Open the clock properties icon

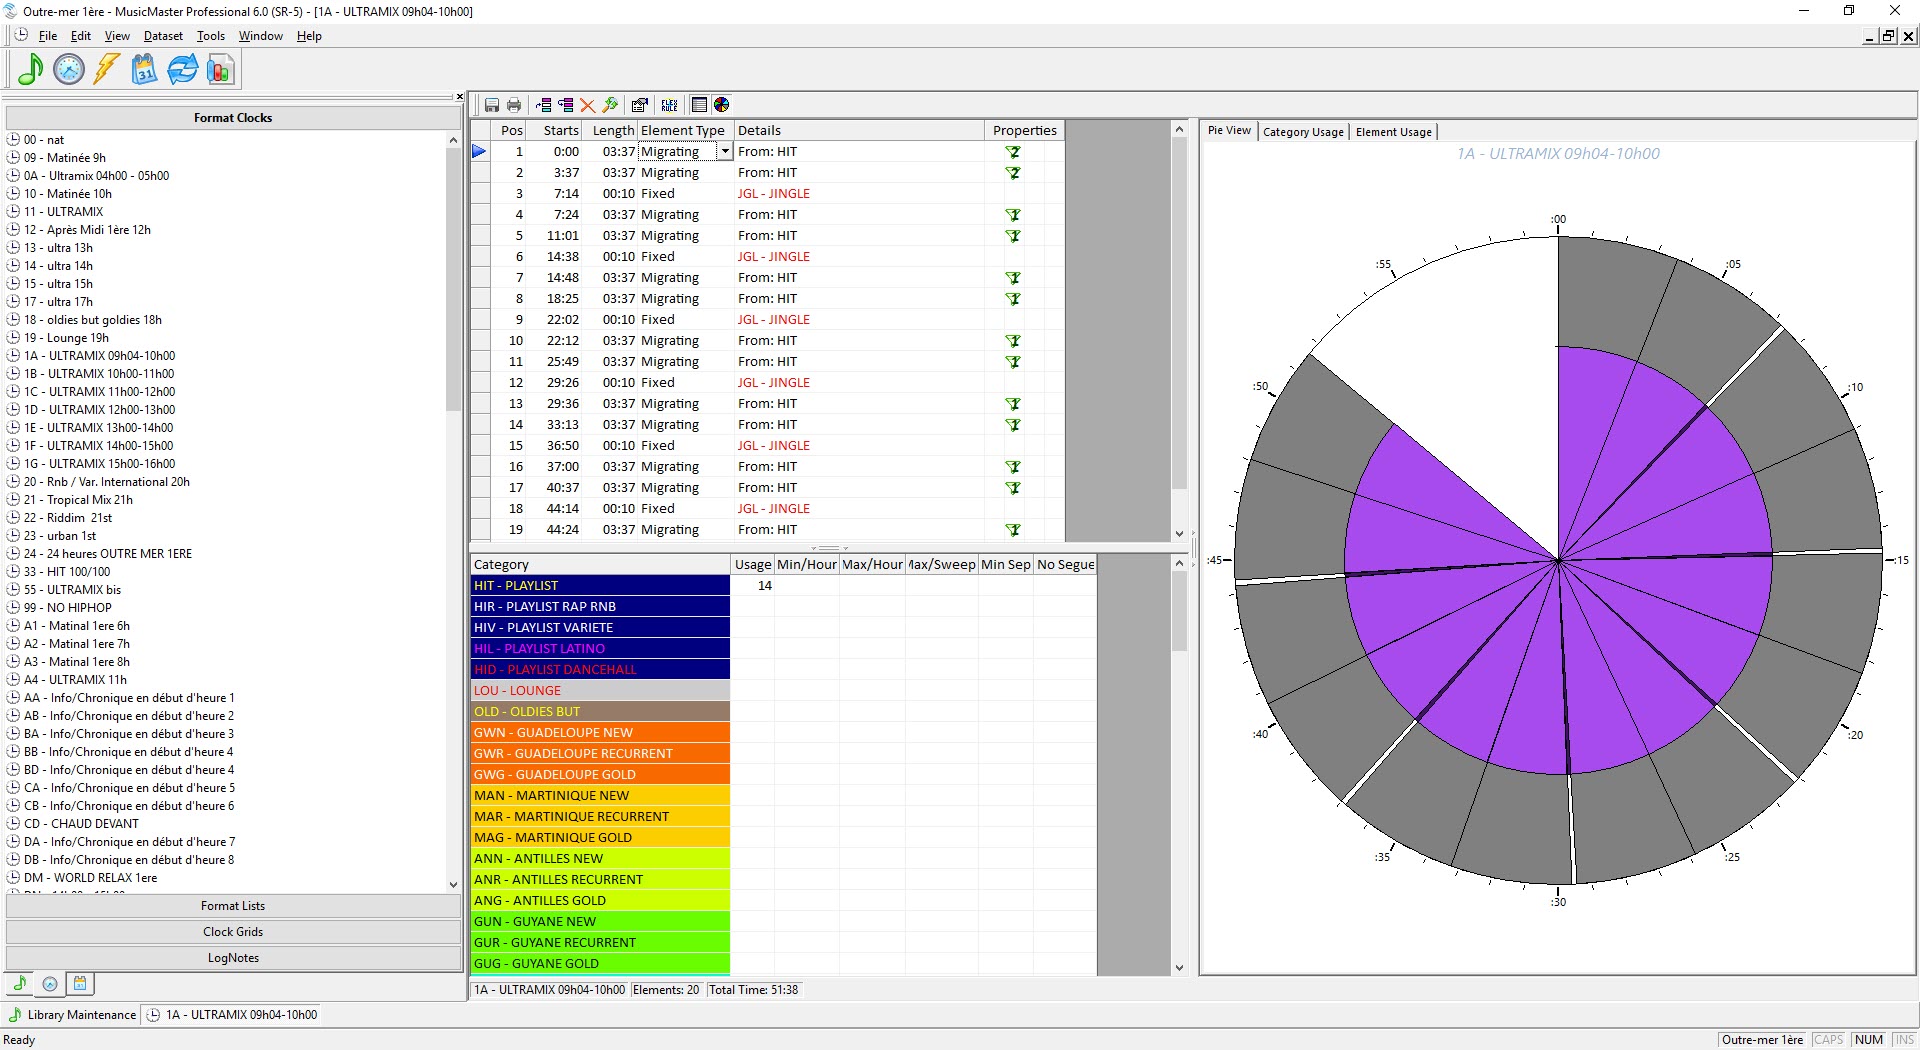click(640, 105)
